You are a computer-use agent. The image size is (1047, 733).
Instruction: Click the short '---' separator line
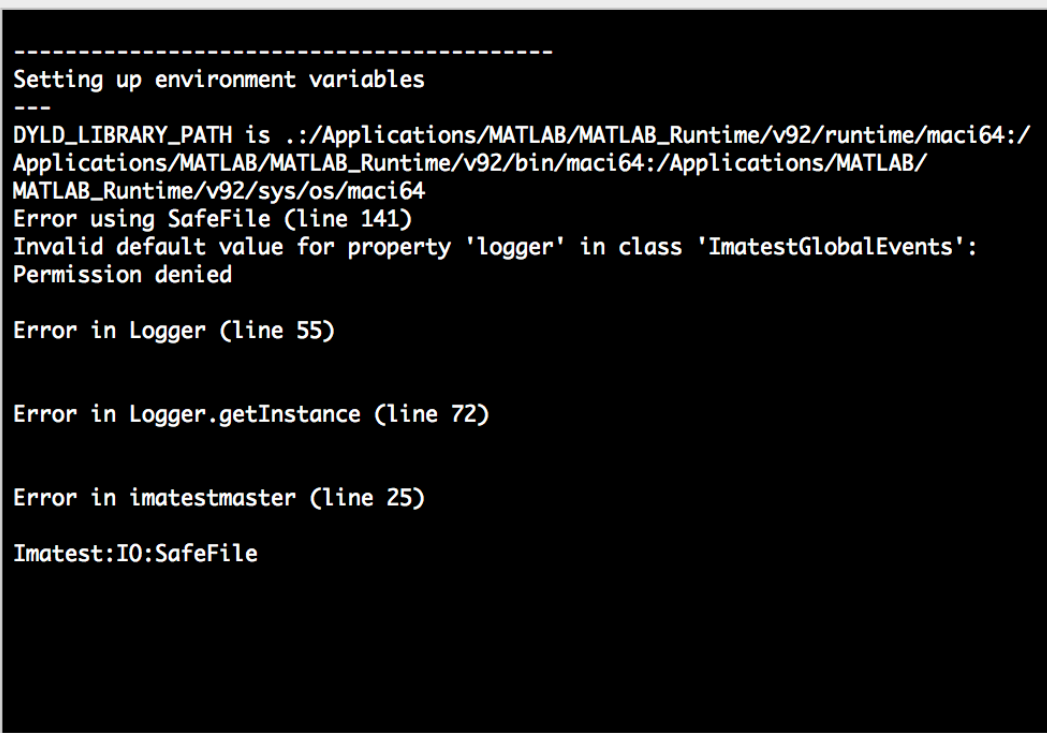click(x=32, y=107)
